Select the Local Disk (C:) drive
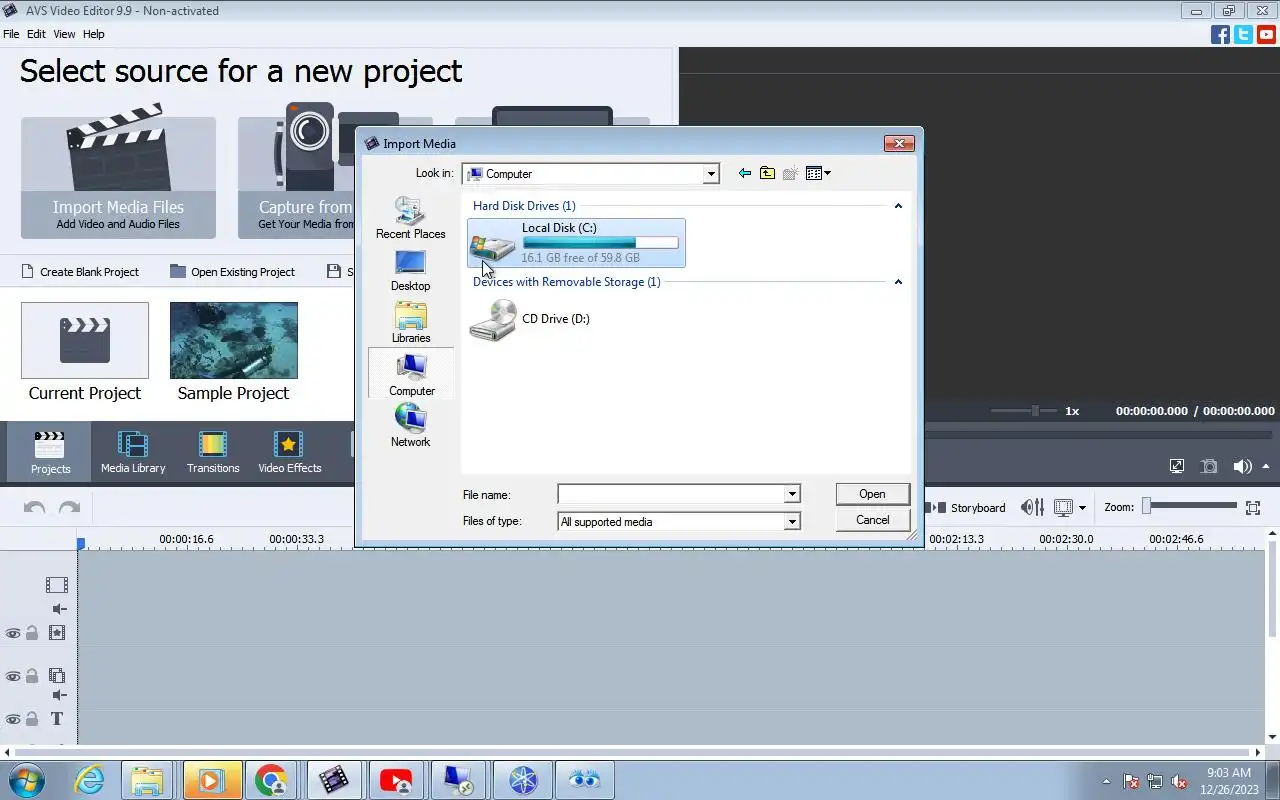Image resolution: width=1280 pixels, height=800 pixels. (x=576, y=243)
